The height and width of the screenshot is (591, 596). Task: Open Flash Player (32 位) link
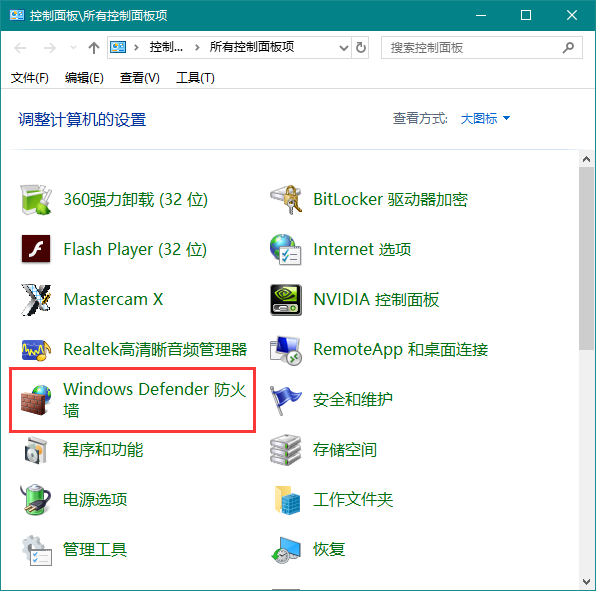click(x=135, y=249)
